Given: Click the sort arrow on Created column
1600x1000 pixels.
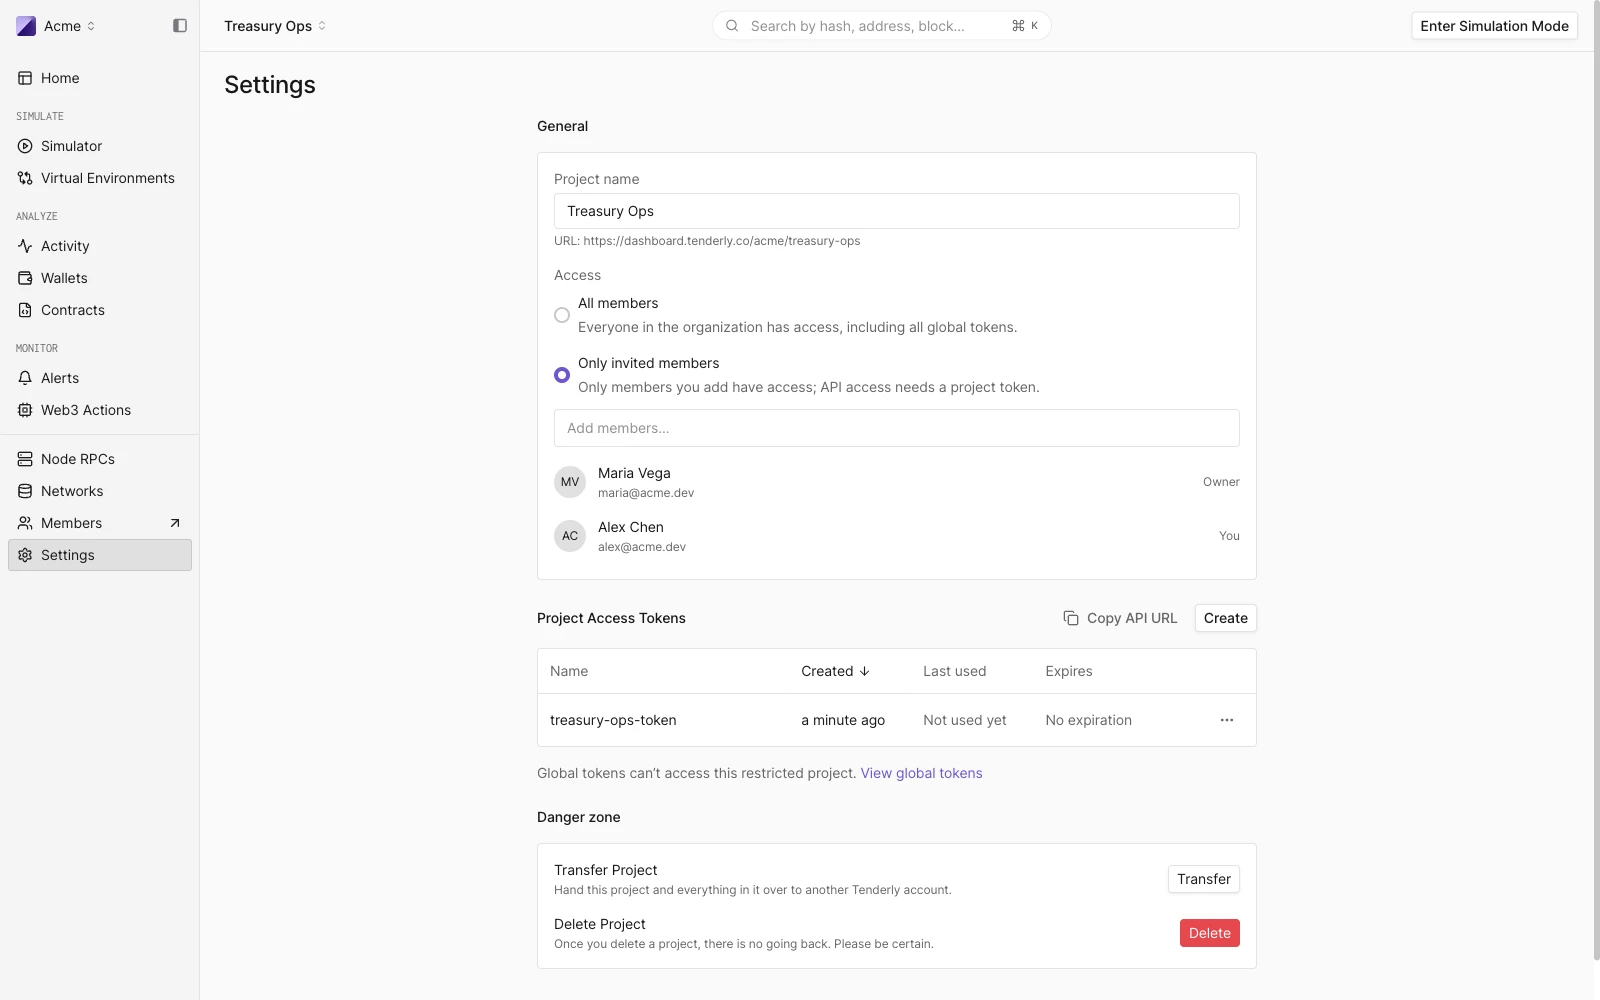Looking at the screenshot, I should click(x=865, y=671).
